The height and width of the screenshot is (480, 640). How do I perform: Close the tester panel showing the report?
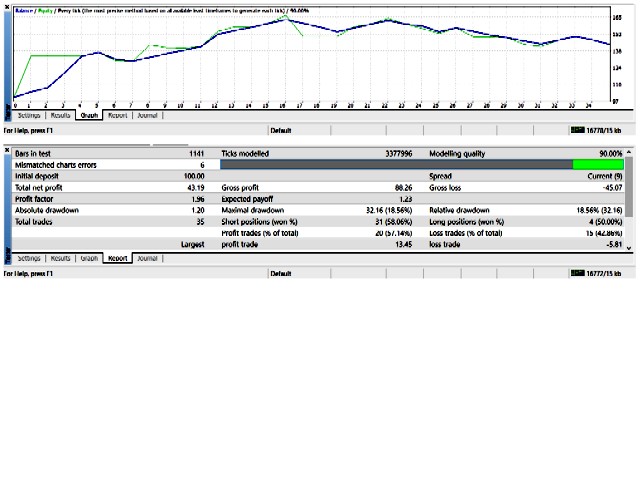point(7,153)
